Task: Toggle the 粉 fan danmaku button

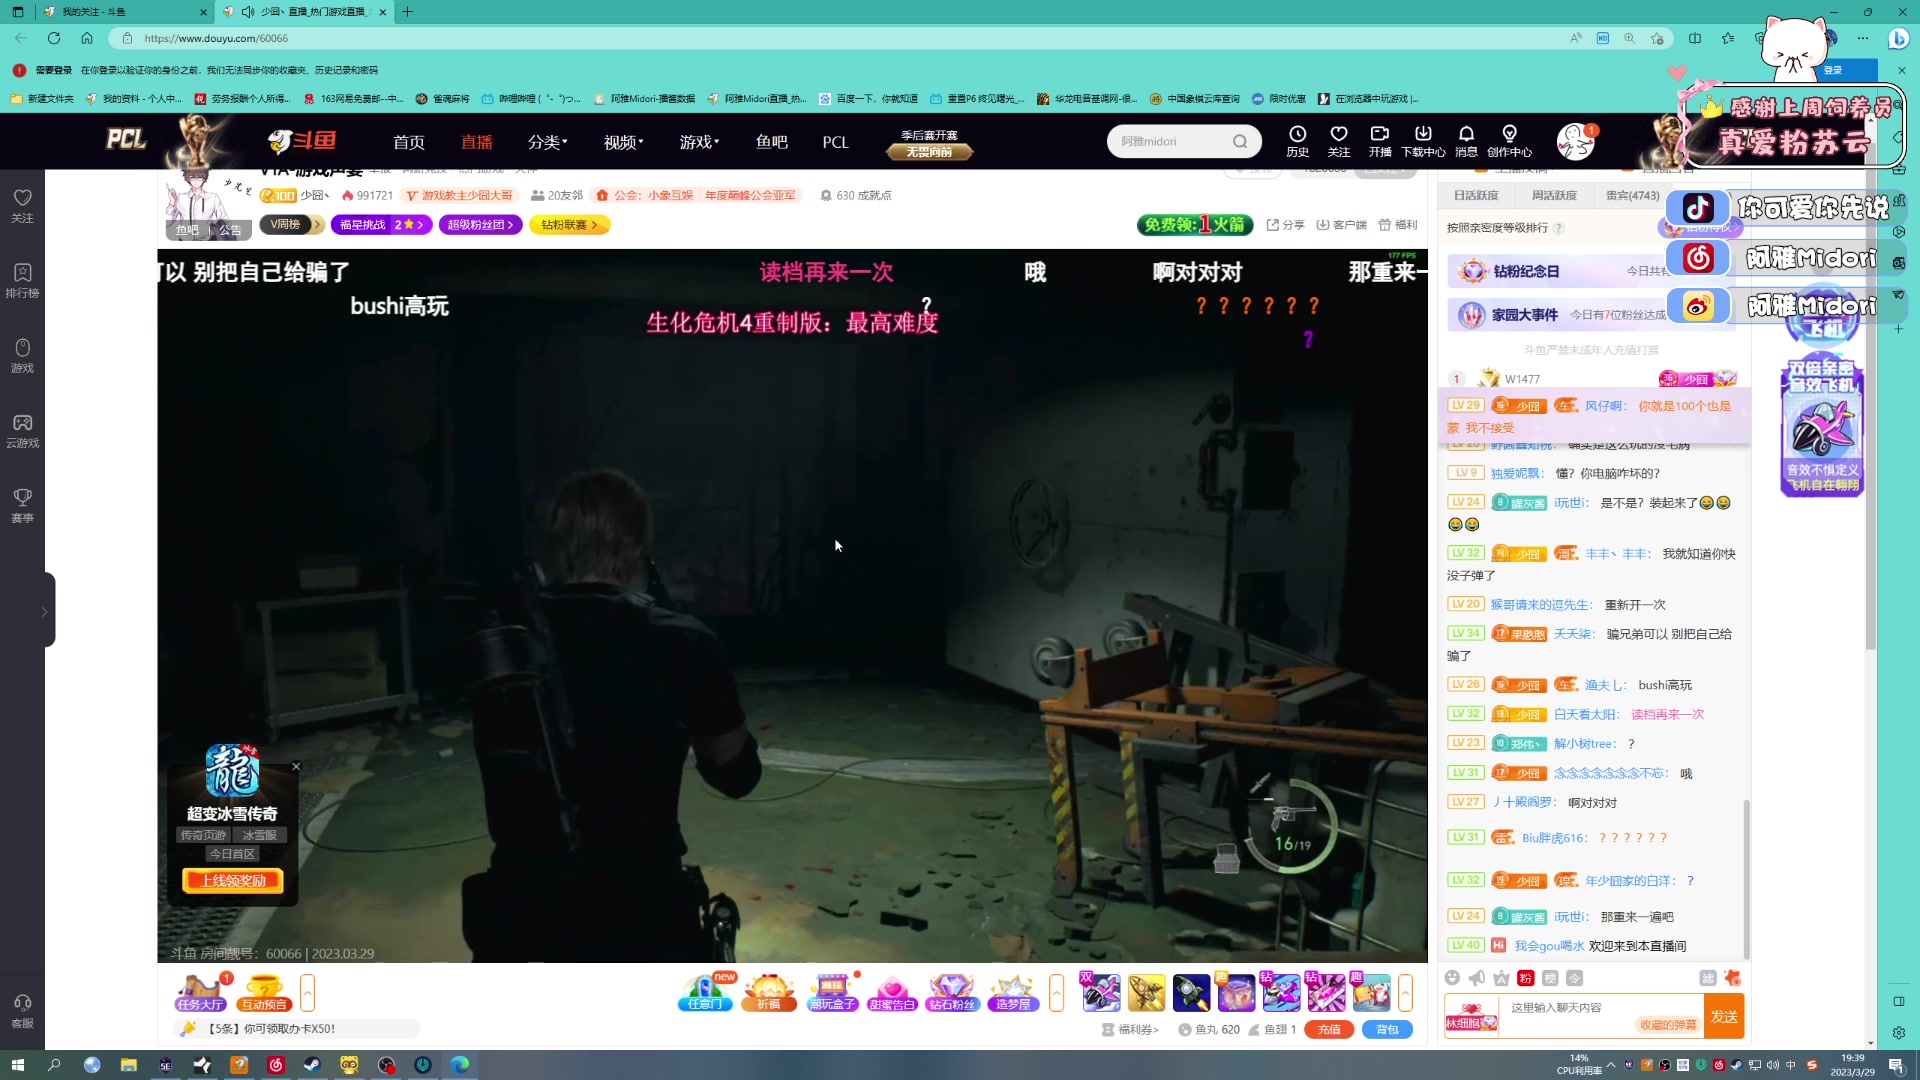Action: [x=1525, y=978]
